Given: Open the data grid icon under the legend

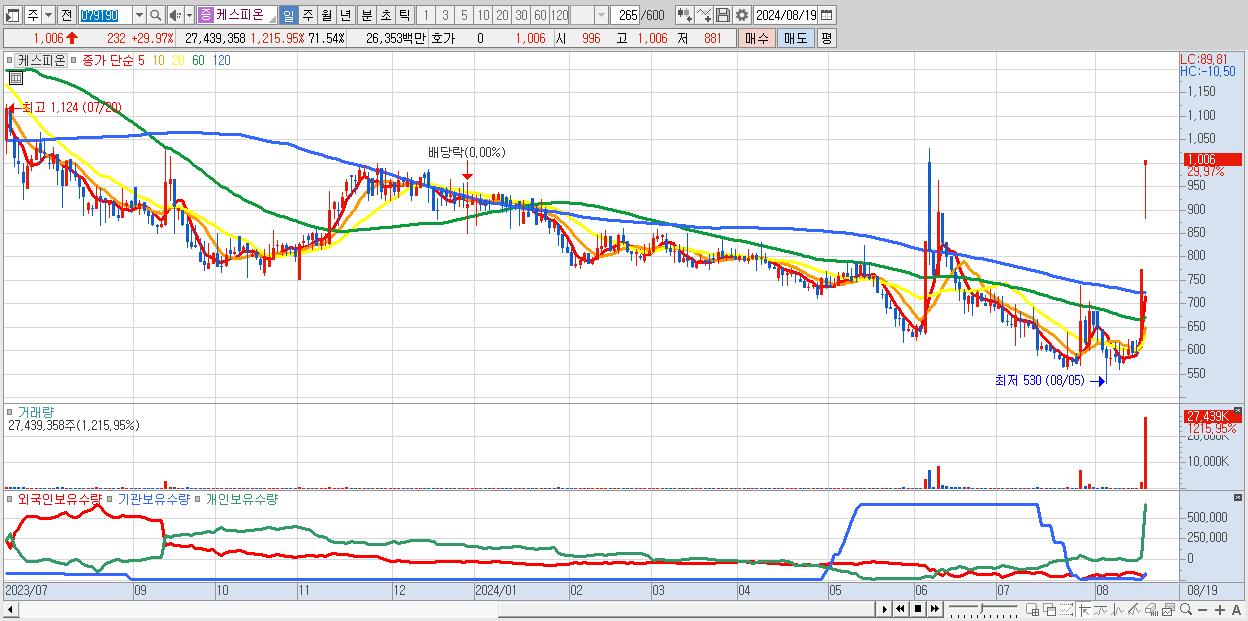Looking at the screenshot, I should [x=15, y=77].
